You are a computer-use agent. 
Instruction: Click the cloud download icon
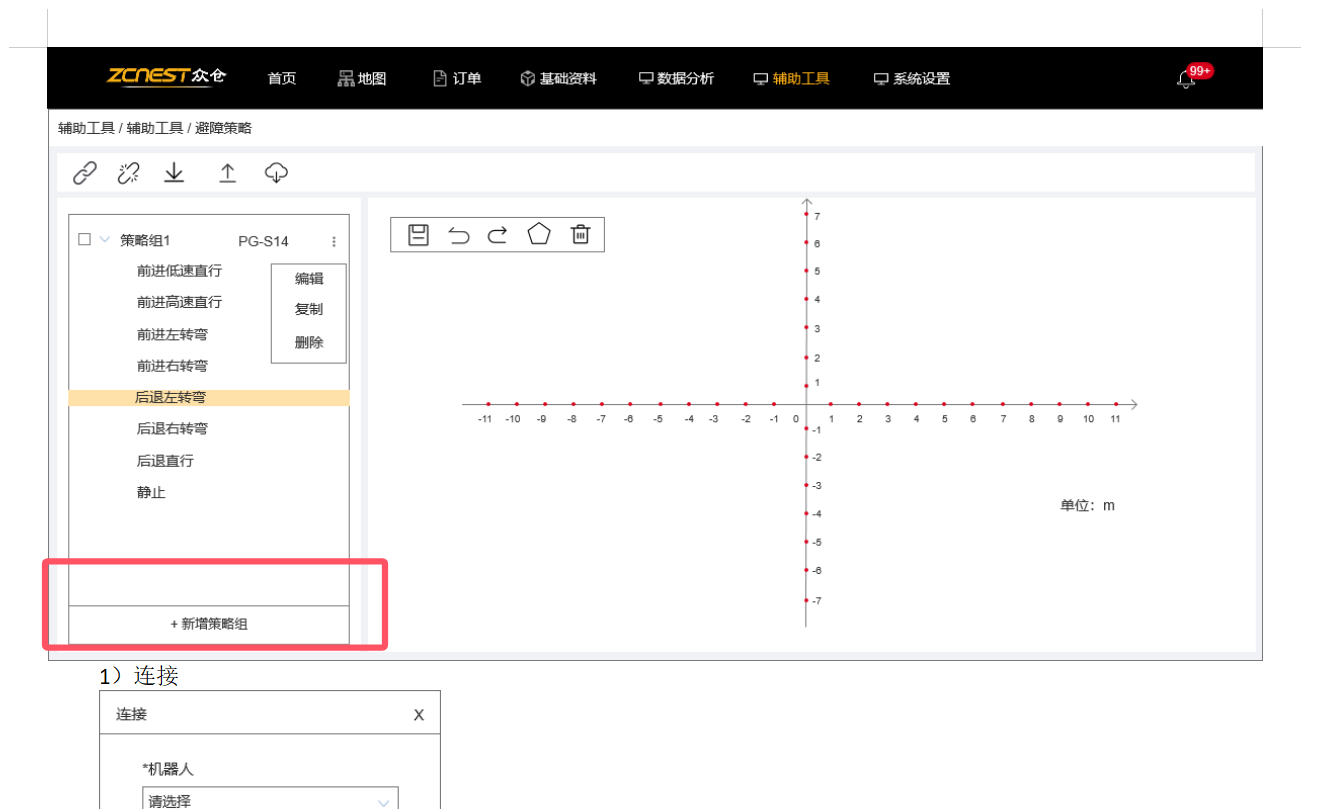coord(276,173)
